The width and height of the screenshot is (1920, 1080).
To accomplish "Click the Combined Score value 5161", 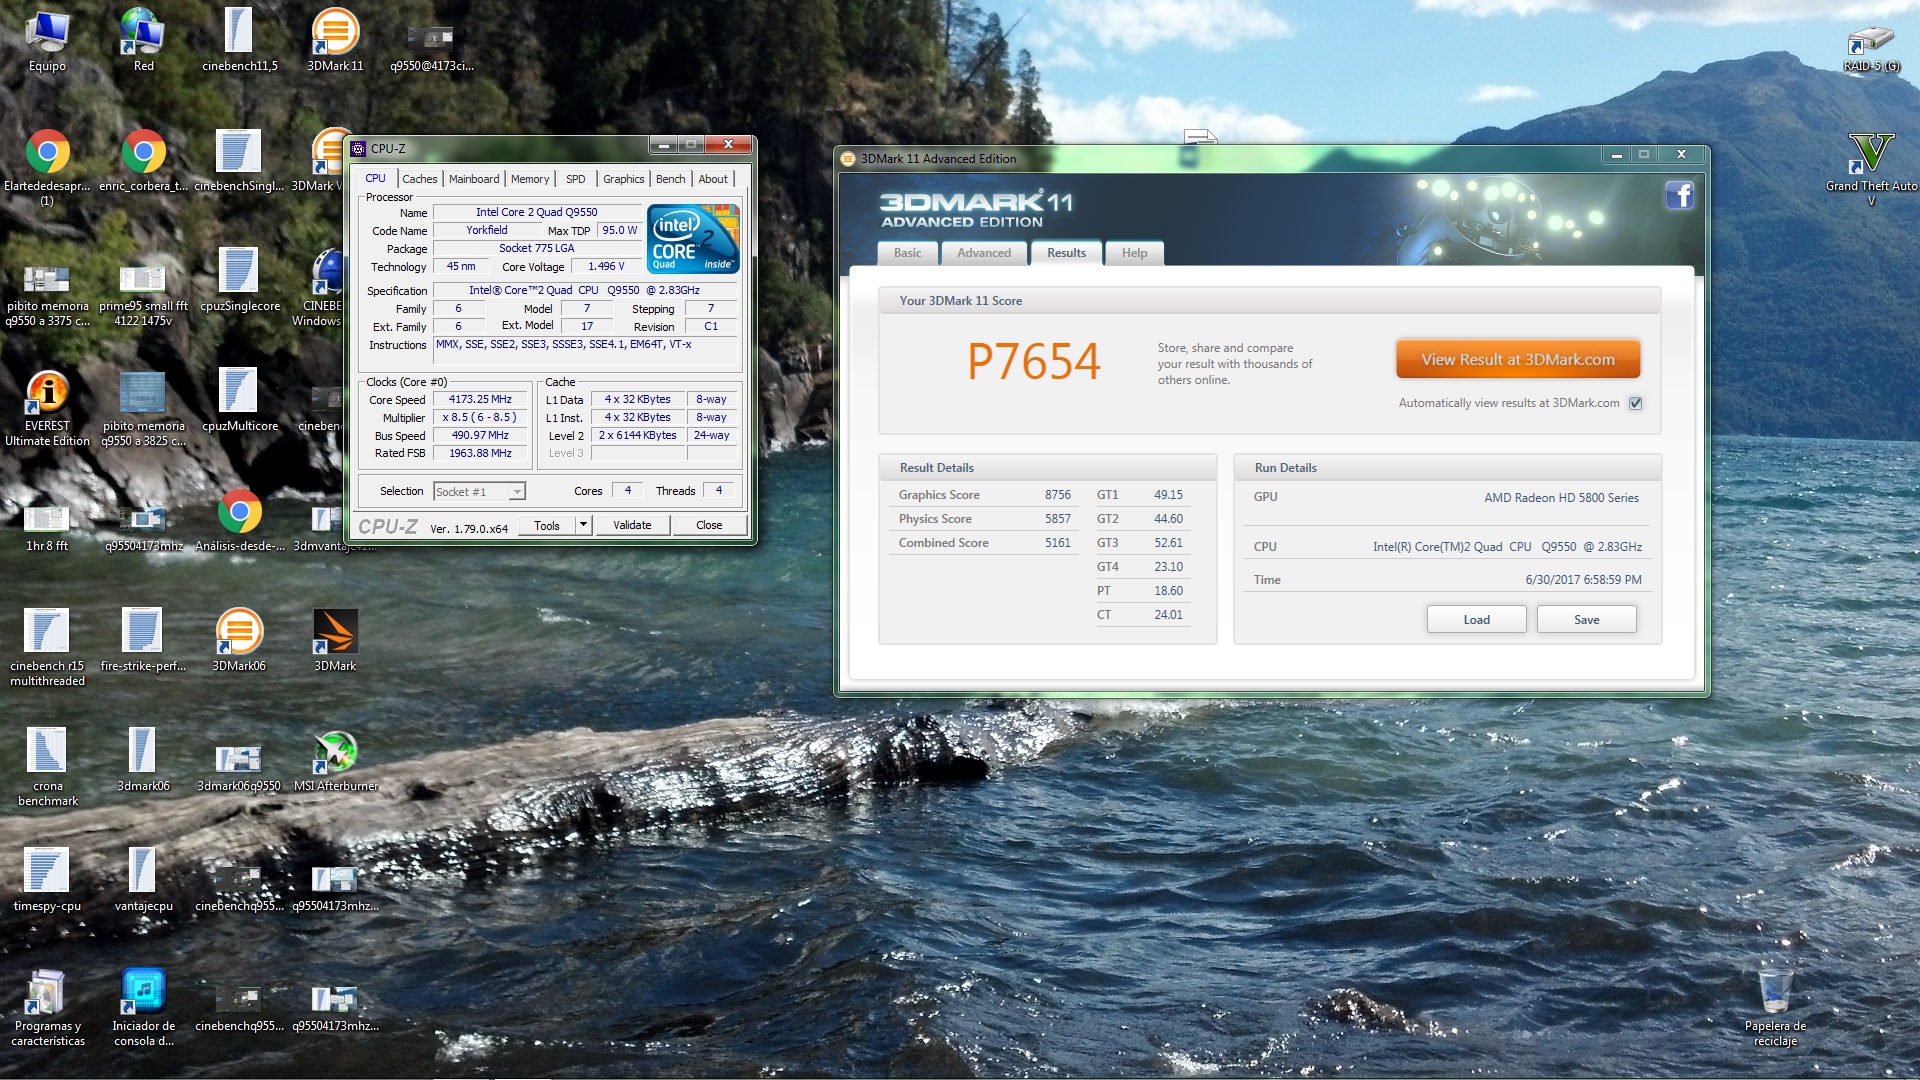I will pos(1057,543).
